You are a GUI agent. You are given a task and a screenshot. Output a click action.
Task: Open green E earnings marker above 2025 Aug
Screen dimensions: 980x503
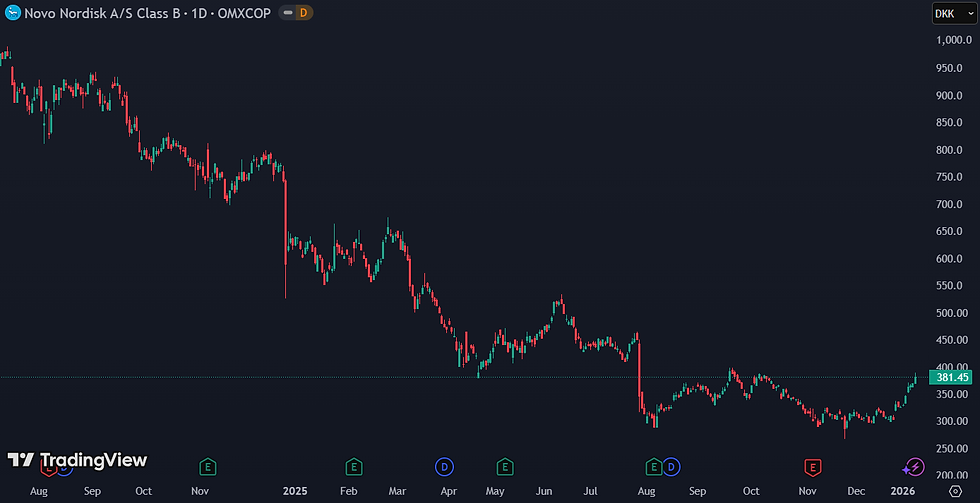pos(654,466)
